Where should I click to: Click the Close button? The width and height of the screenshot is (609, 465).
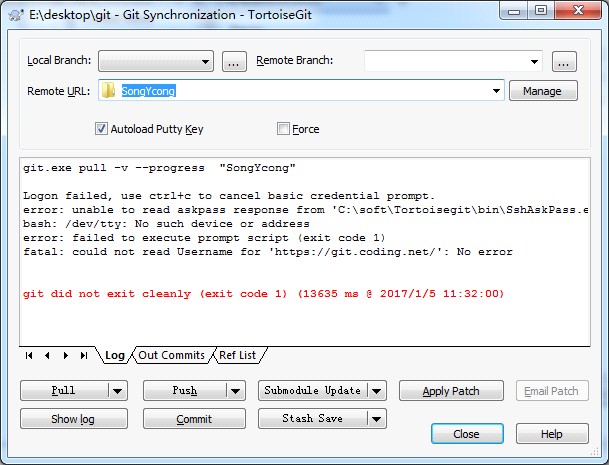point(467,434)
